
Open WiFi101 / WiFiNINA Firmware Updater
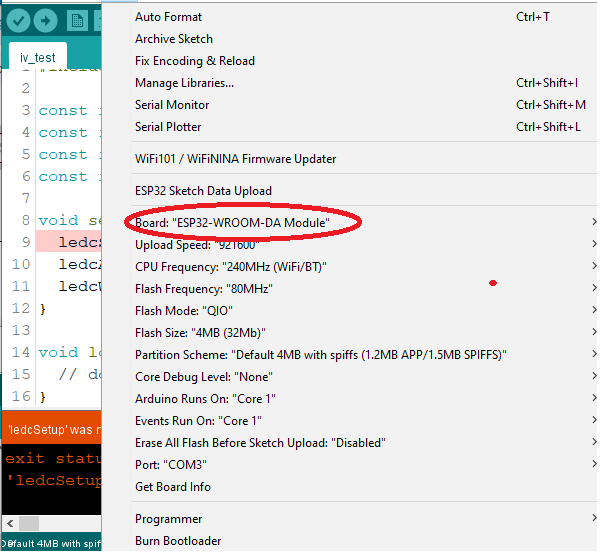235,159
